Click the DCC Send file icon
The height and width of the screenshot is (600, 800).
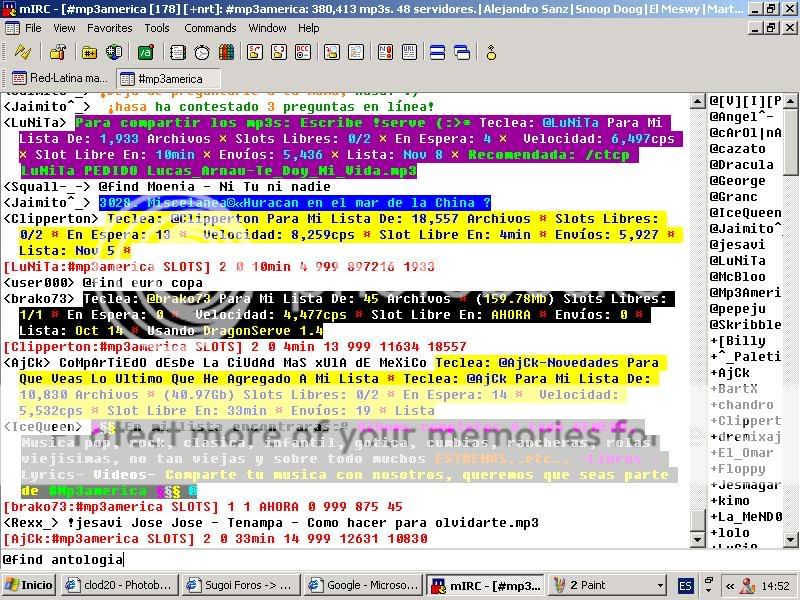[x=255, y=52]
